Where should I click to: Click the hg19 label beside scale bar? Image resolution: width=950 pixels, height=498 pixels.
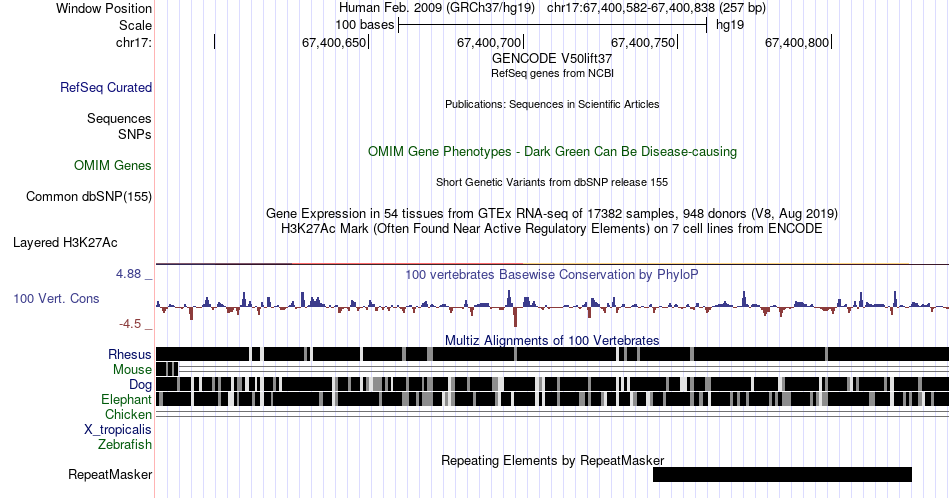click(729, 25)
